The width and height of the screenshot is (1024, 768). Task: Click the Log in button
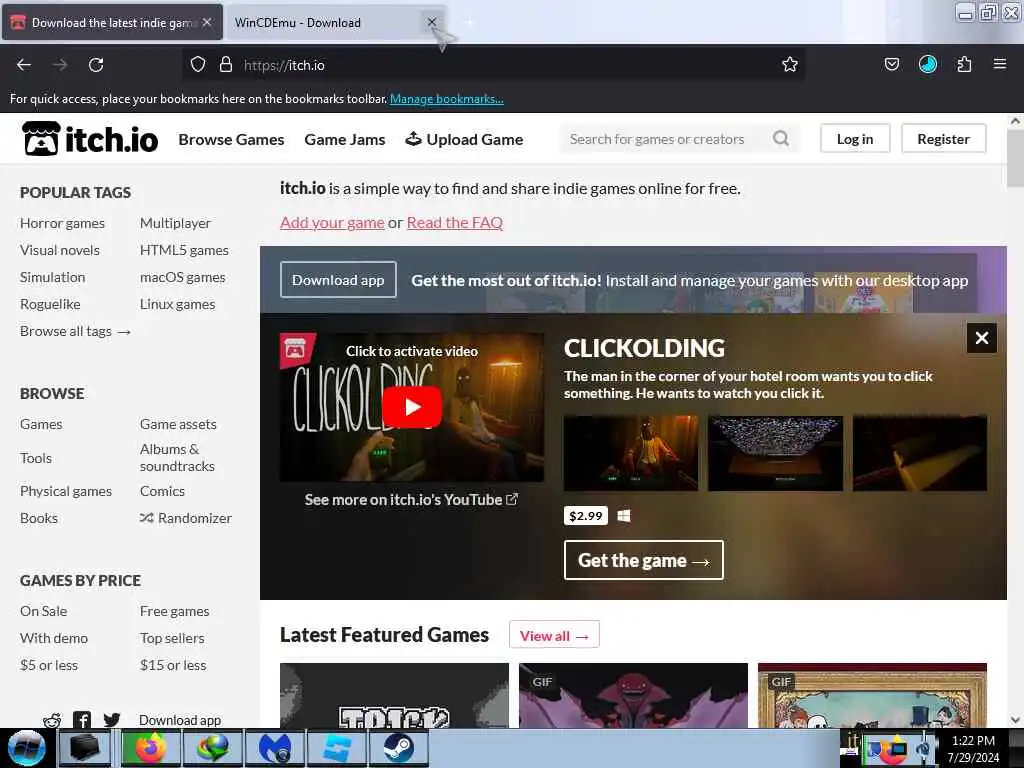click(855, 138)
